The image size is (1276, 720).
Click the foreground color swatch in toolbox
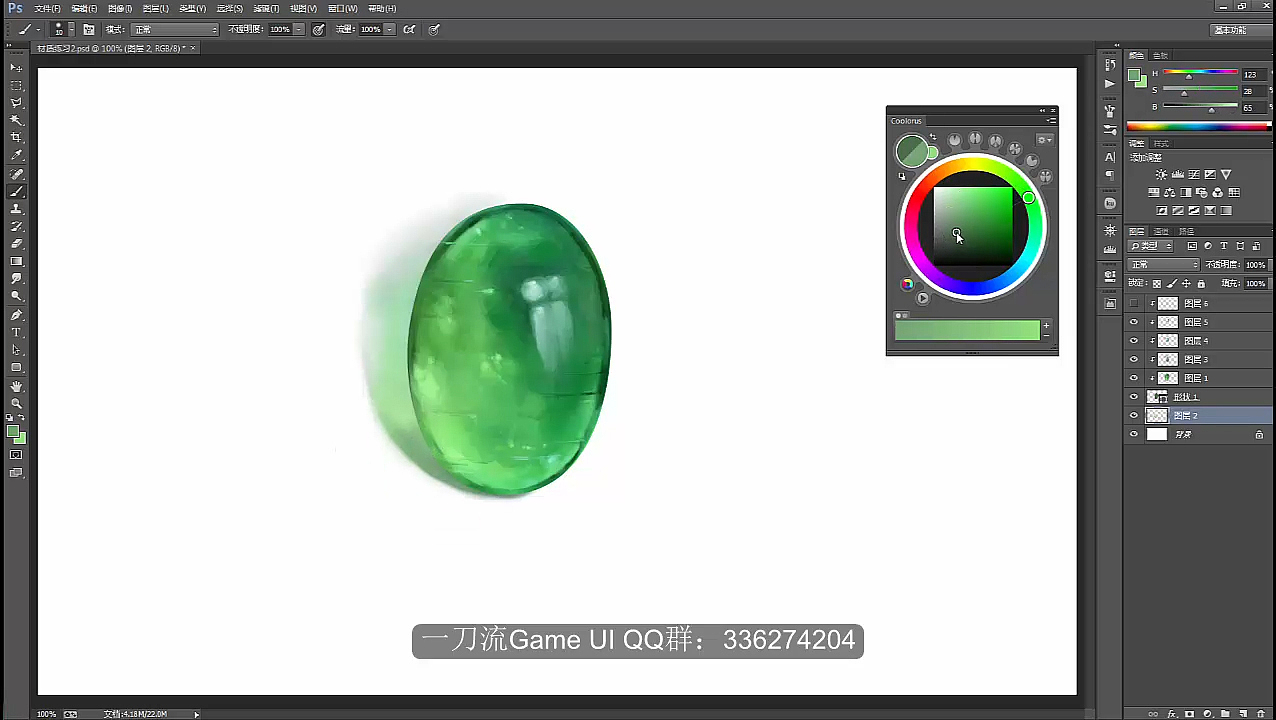tap(13, 432)
